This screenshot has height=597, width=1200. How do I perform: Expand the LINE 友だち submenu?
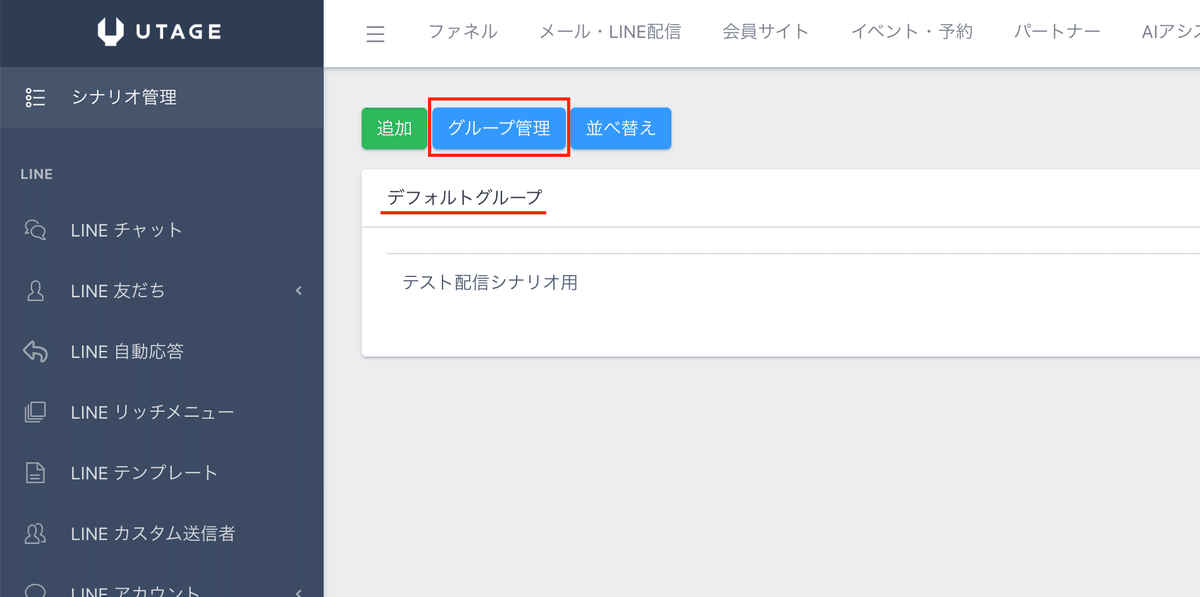coord(298,291)
